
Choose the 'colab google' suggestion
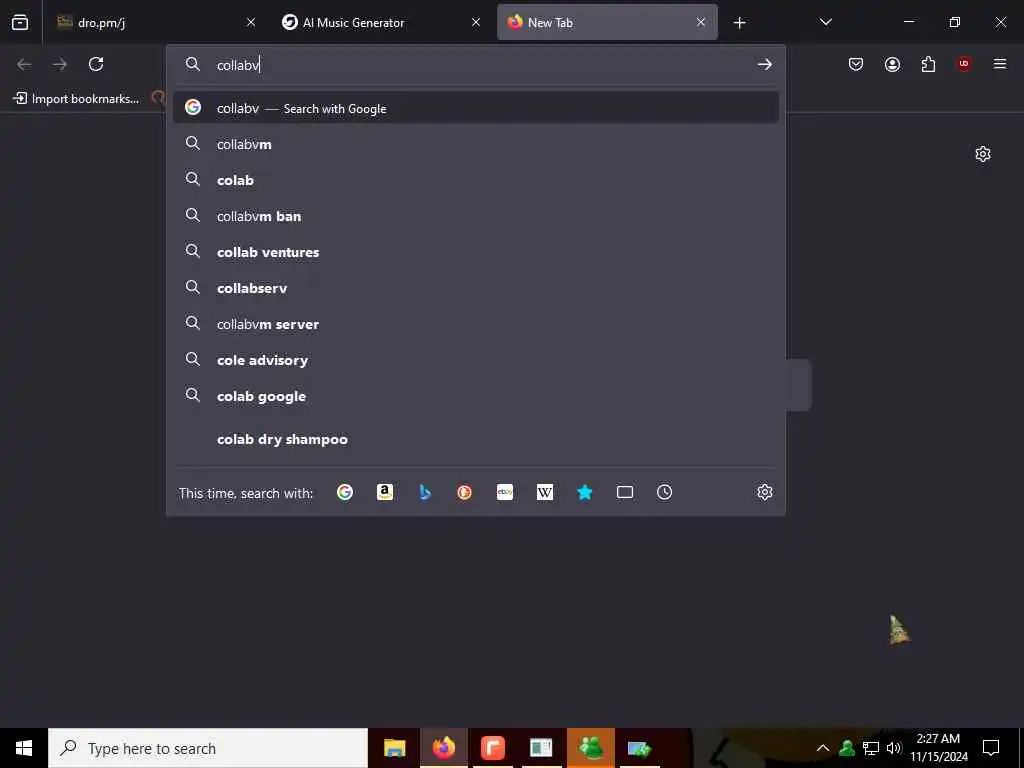pyautogui.click(x=475, y=396)
